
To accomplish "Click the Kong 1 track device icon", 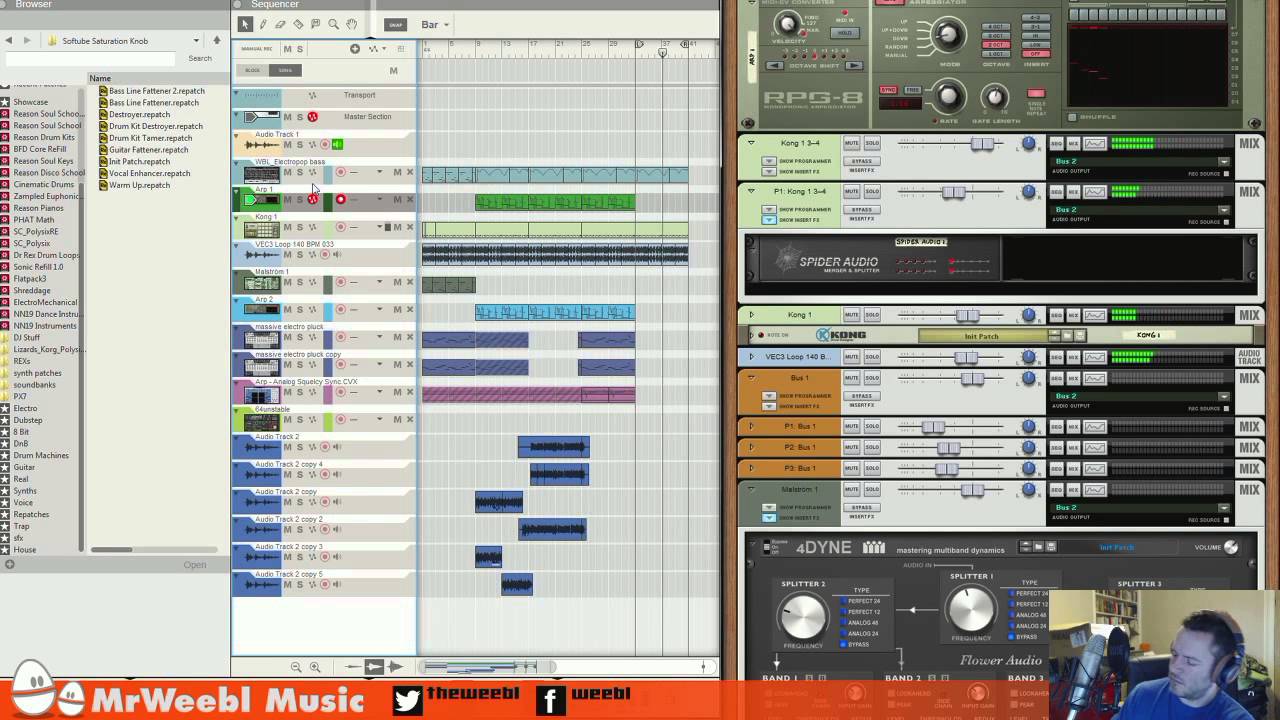I will (262, 229).
